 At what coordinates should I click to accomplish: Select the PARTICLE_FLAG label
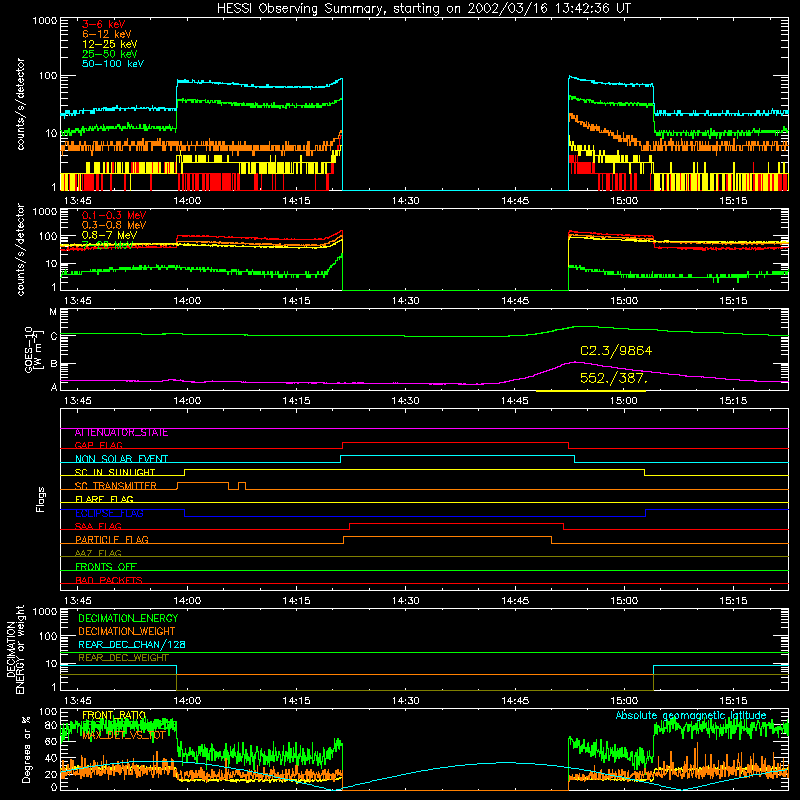112,540
